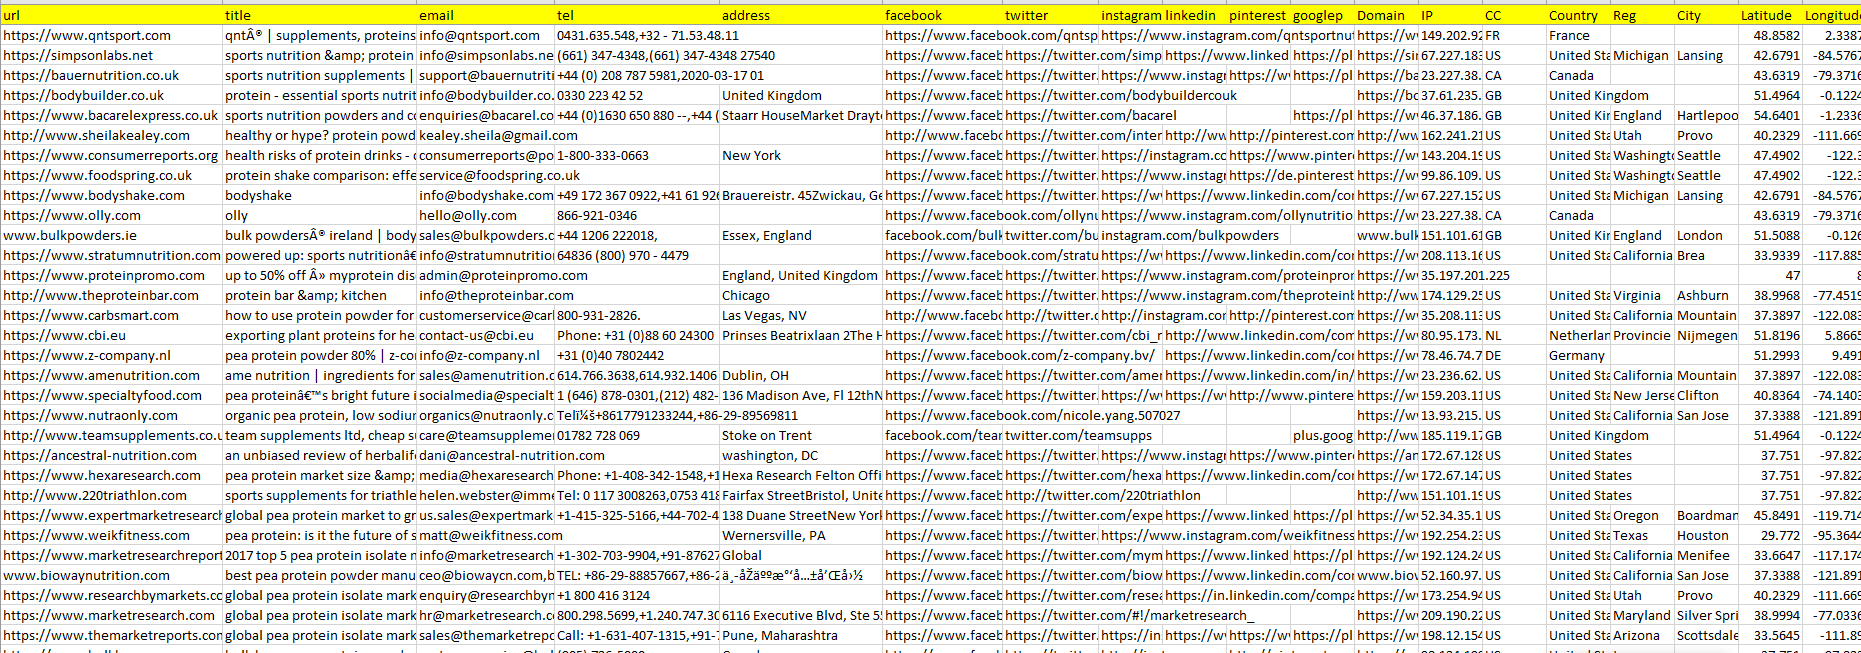
Task: Click the 'title' column header cell
Action: (x=319, y=15)
